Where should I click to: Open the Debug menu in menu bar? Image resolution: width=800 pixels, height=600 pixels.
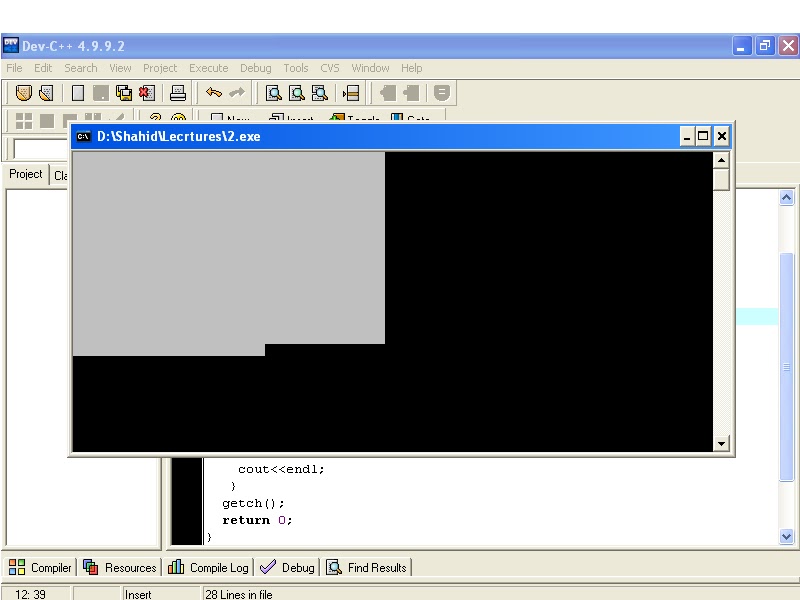point(256,68)
